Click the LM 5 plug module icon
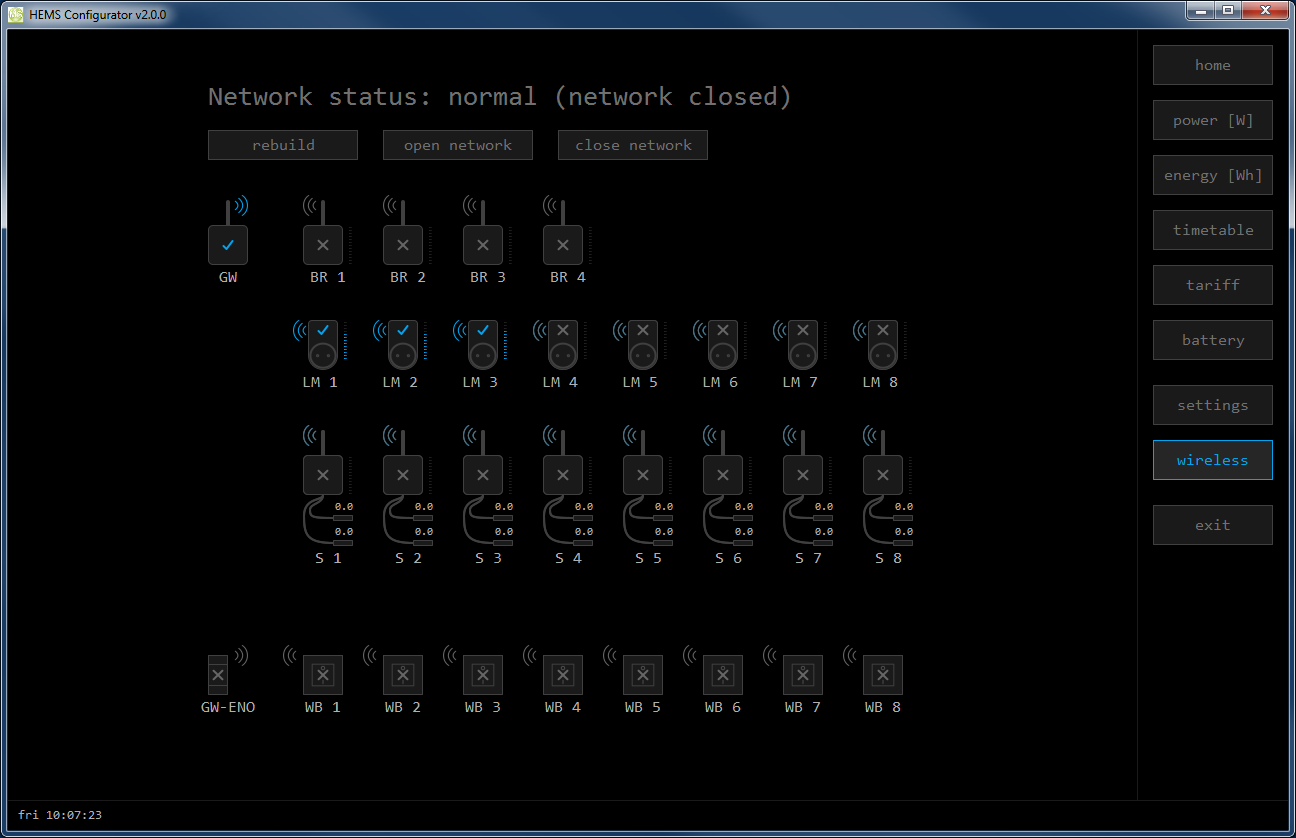1296x838 pixels. point(643,343)
